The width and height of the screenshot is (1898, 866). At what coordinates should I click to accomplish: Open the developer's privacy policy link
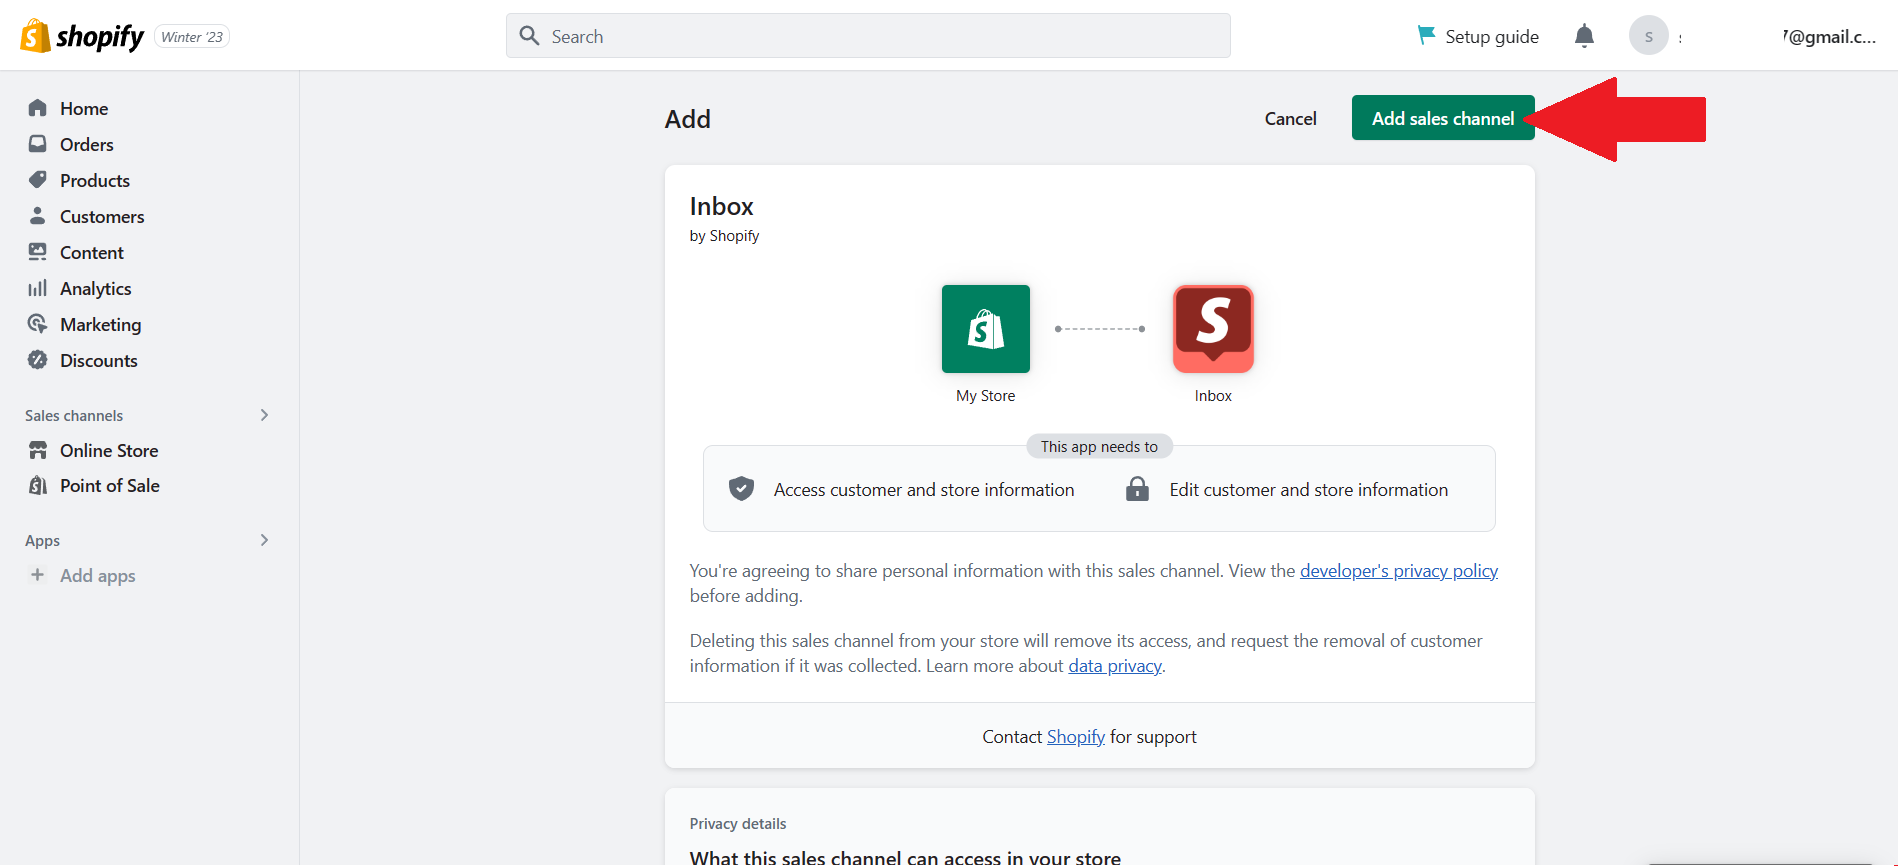[1399, 571]
